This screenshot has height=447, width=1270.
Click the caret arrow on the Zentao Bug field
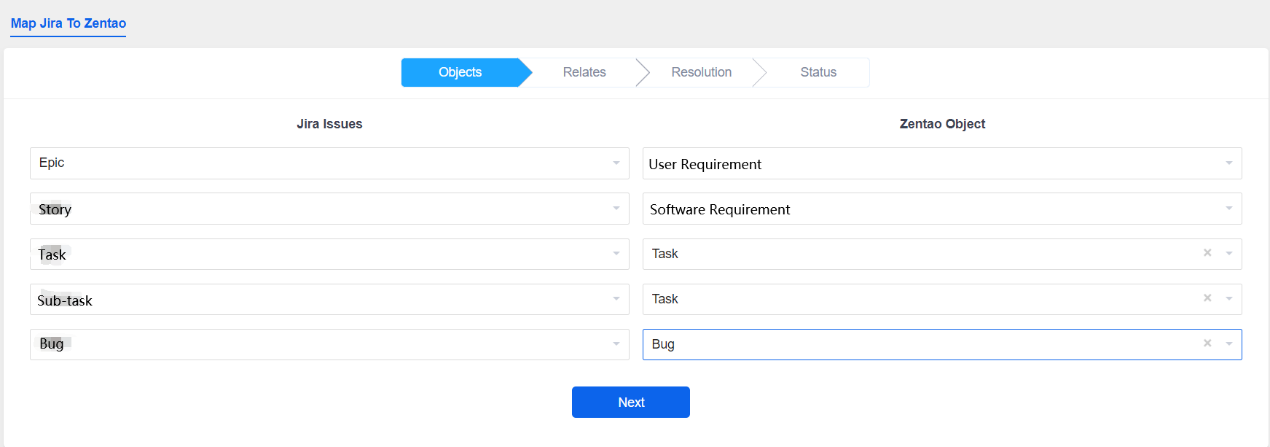point(1228,344)
